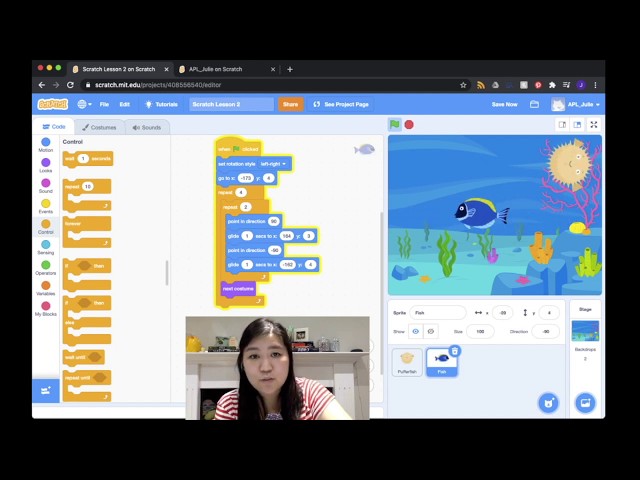Switch to the Costumes tab
This screenshot has height=480, width=640.
[x=99, y=127]
